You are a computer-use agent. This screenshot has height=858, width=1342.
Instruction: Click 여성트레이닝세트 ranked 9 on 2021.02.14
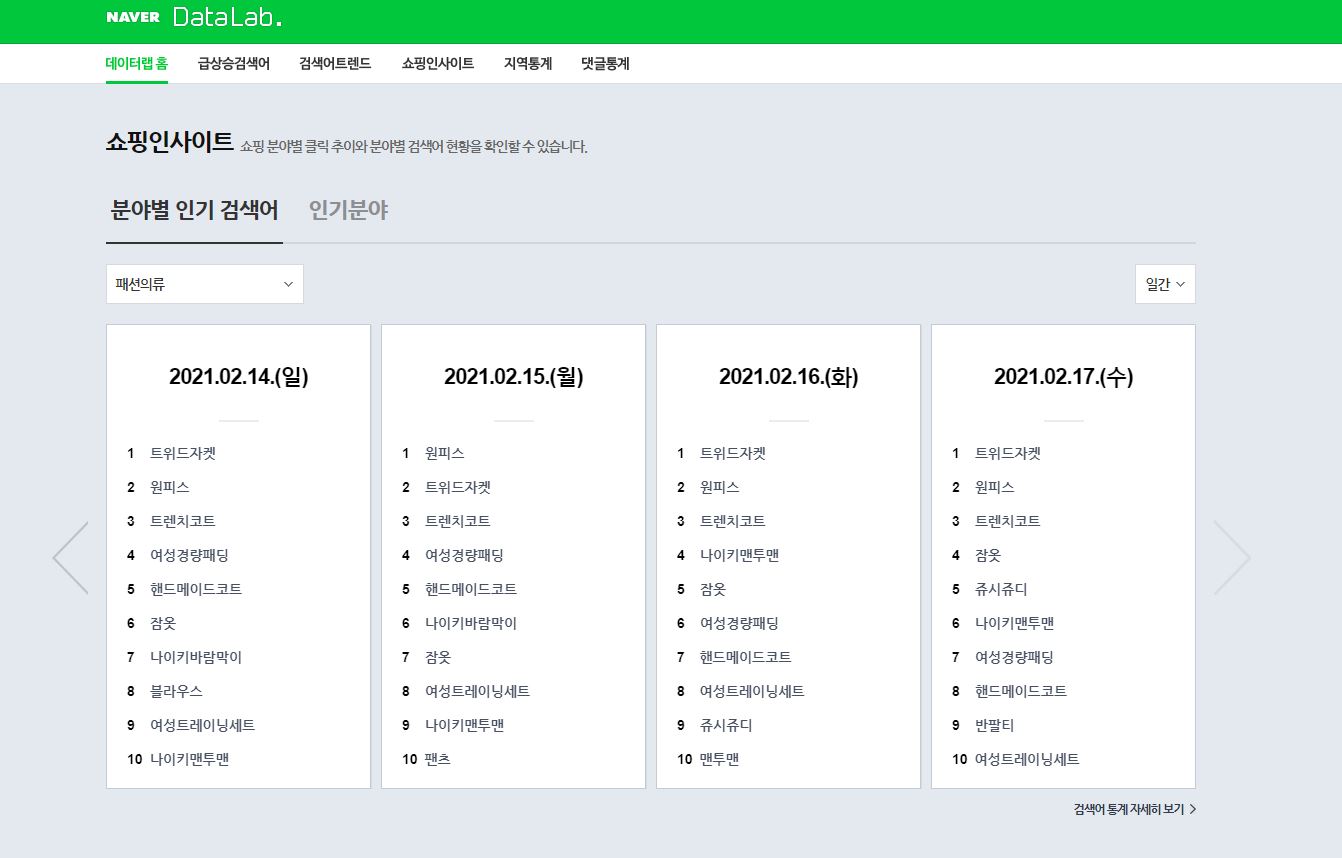(202, 725)
